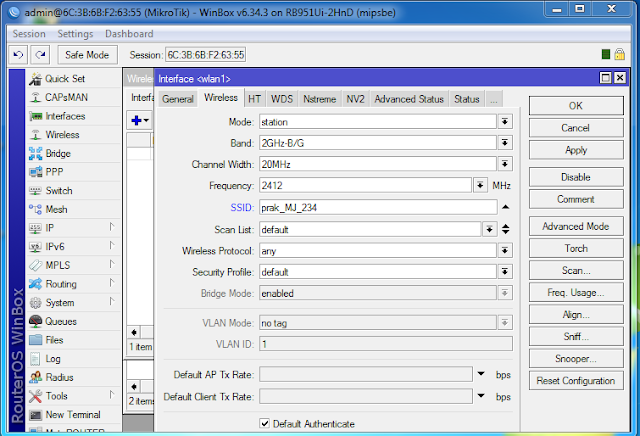
Task: Click the Advanced Mode button
Action: [576, 227]
